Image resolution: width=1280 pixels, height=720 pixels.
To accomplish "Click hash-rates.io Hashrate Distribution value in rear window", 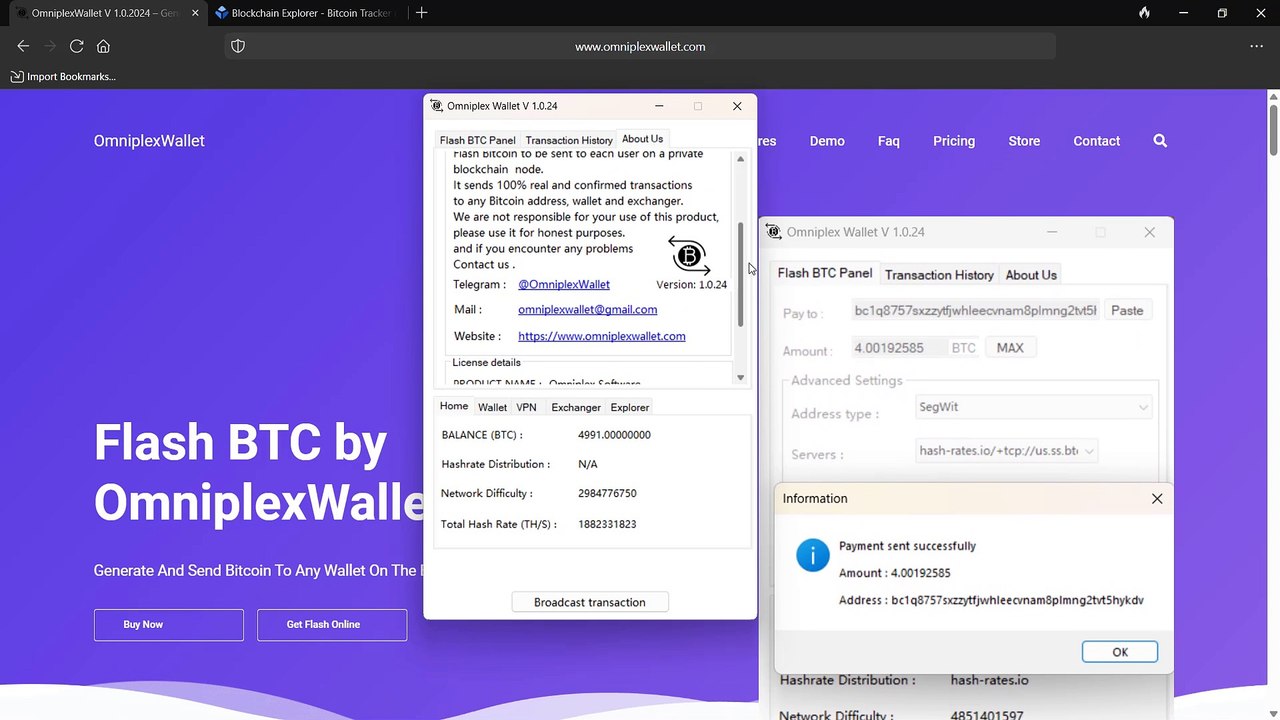I will click(989, 680).
